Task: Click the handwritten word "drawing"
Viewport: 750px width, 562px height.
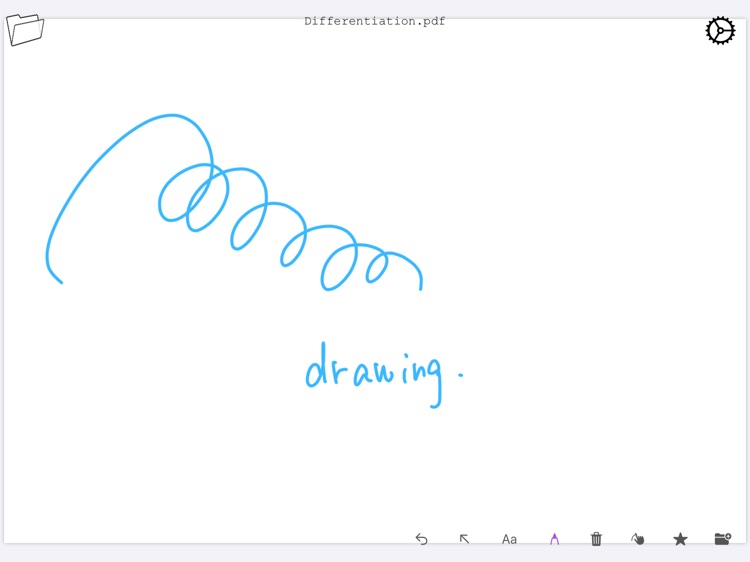Action: point(373,372)
